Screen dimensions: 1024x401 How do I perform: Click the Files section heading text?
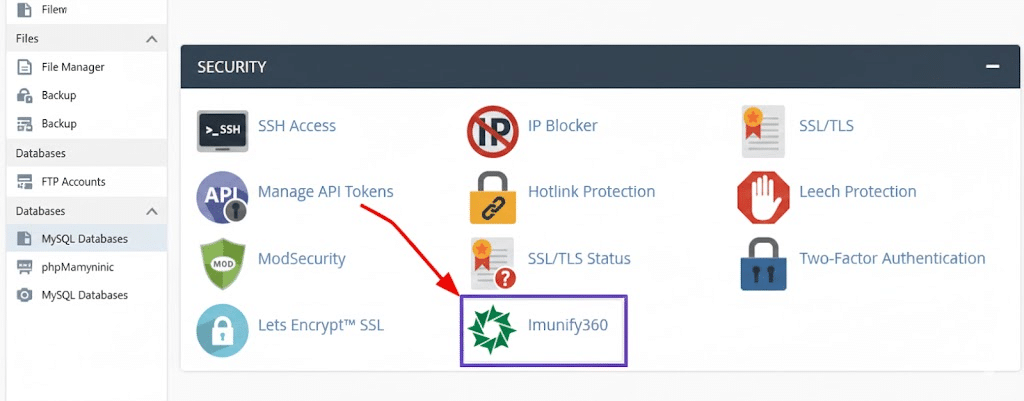27,39
